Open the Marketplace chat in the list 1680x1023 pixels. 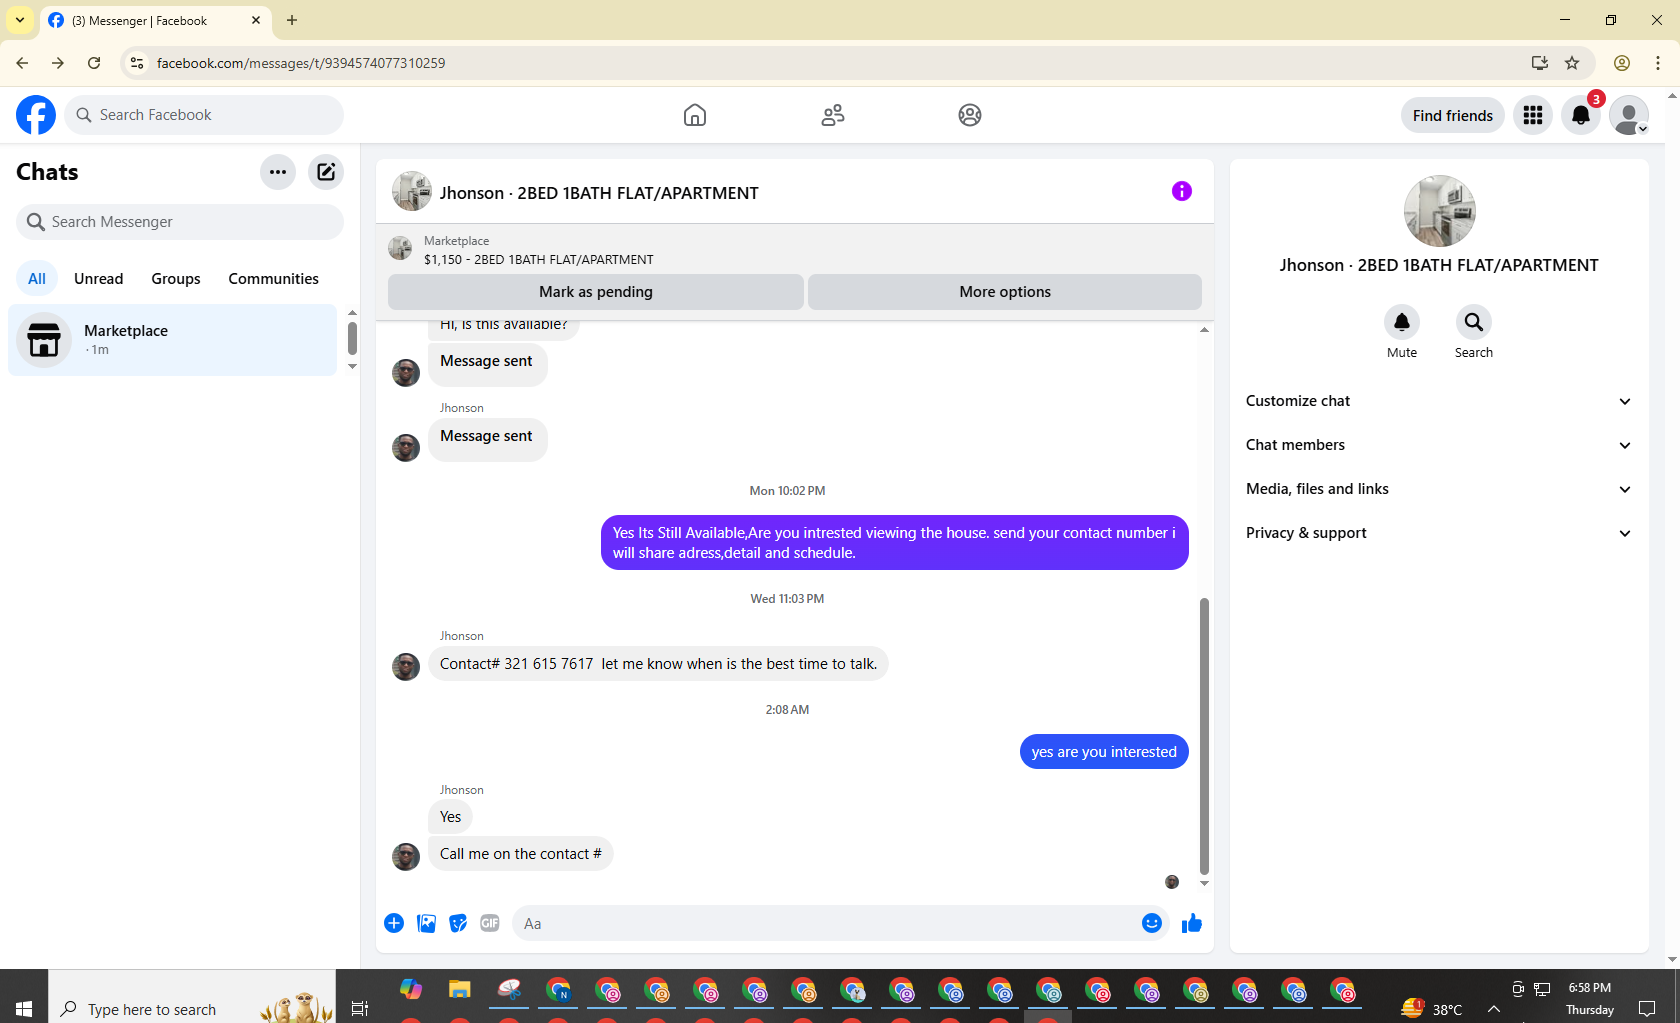[x=173, y=340]
